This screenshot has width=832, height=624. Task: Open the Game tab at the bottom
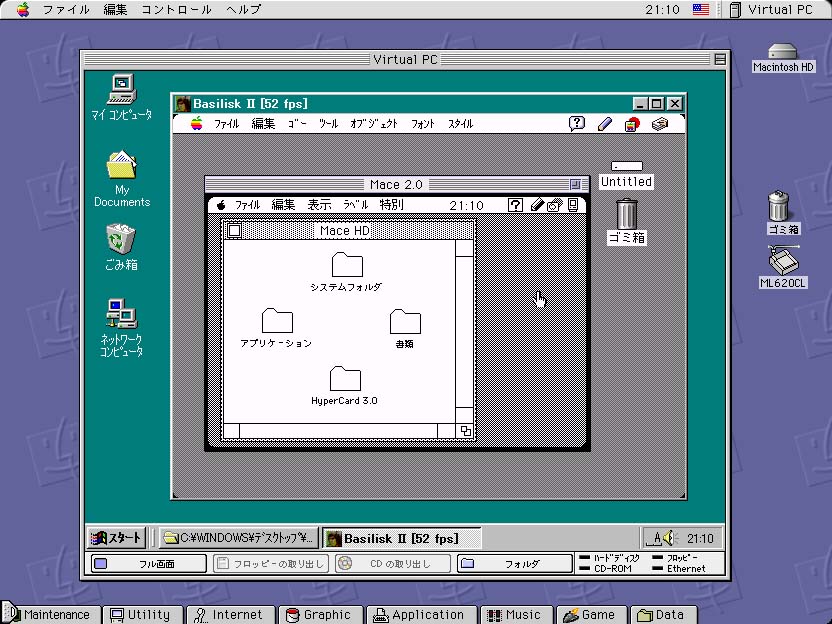tap(591, 615)
